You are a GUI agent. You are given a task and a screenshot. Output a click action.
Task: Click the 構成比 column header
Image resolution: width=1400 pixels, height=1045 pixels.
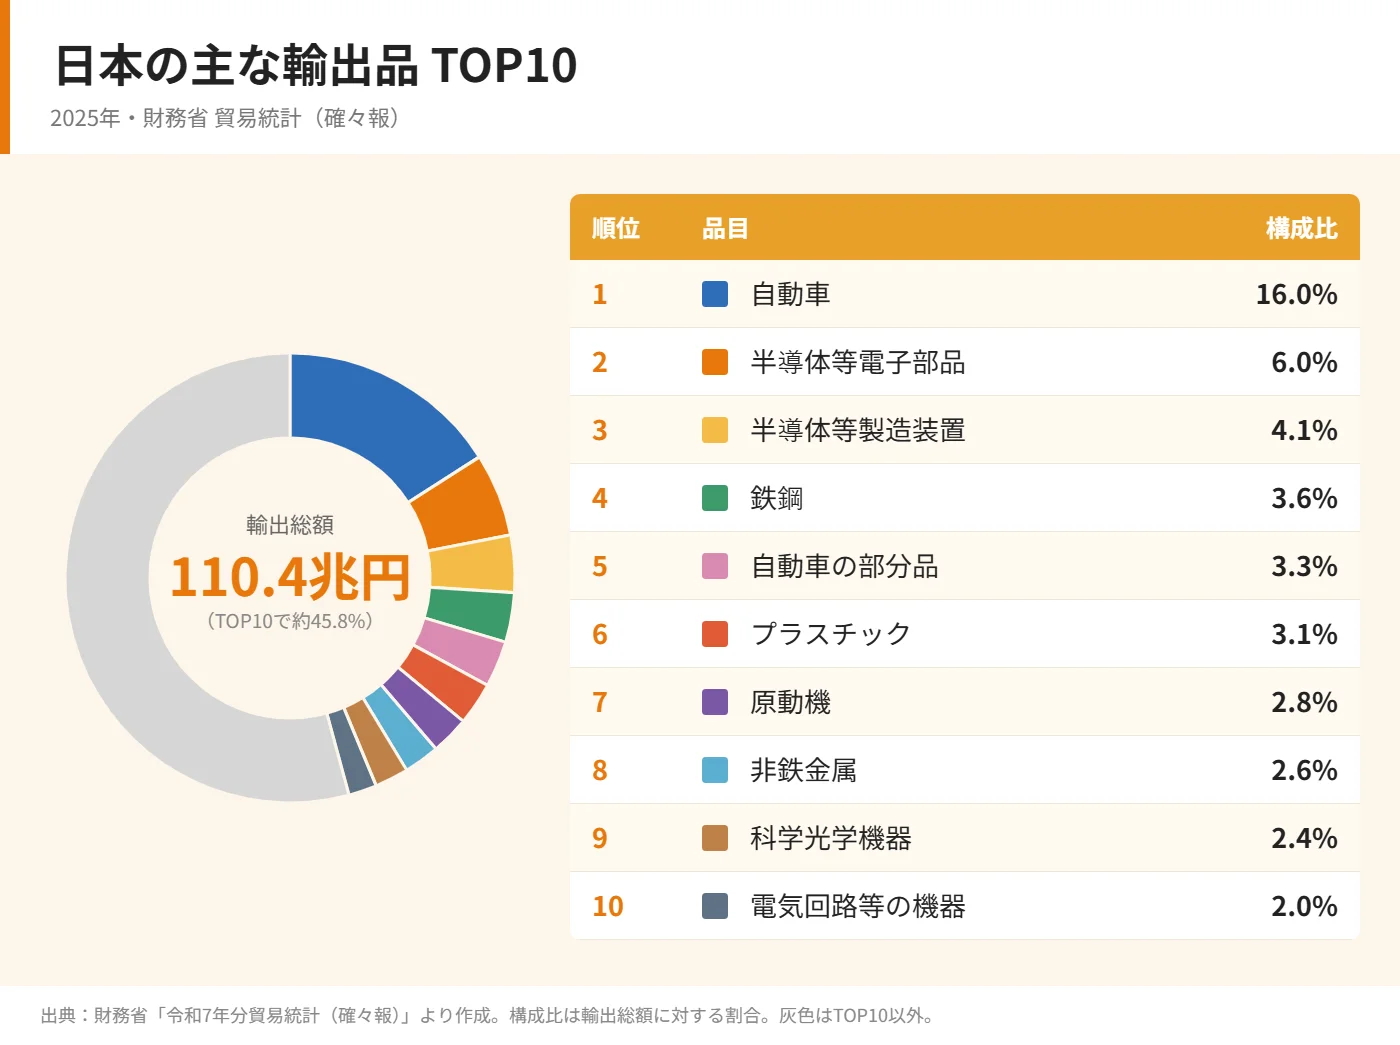tap(1302, 228)
